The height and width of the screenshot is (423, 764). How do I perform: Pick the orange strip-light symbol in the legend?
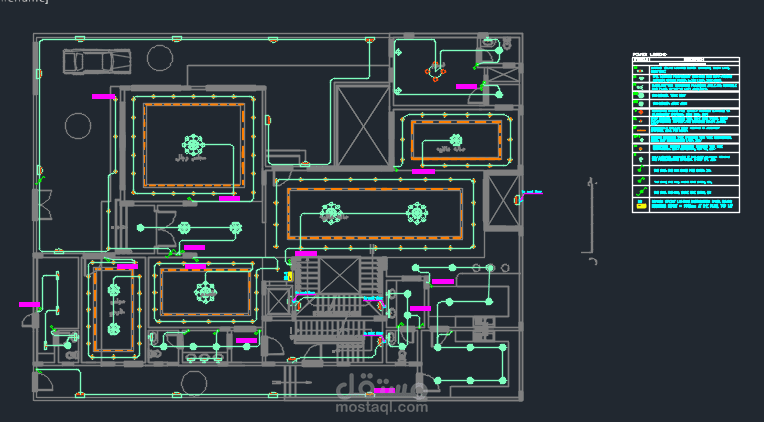[641, 130]
